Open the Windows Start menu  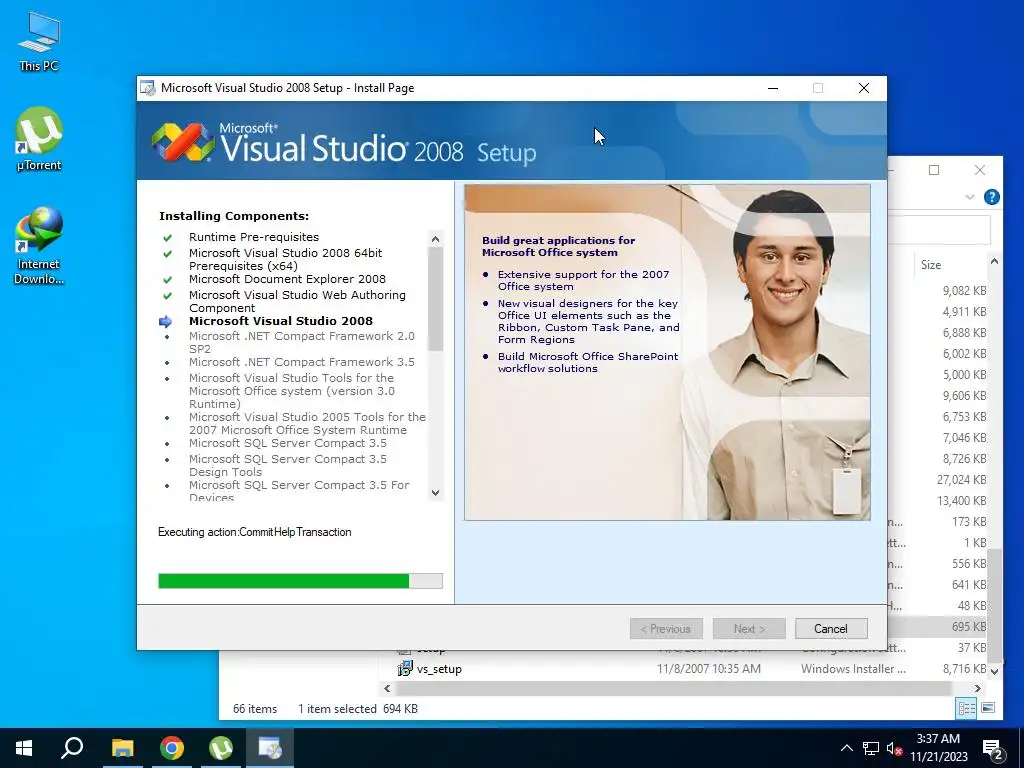[24, 748]
